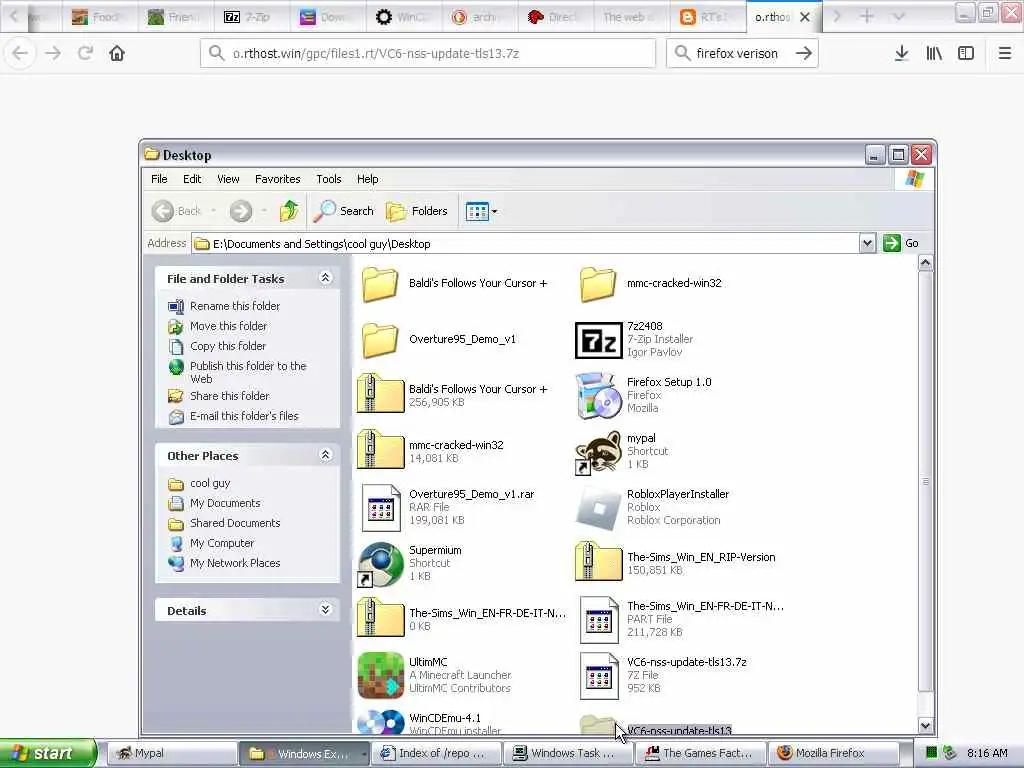Select The-Sims PART File icon, 211,728 KB
Screen dimensions: 1024x768
[x=599, y=620]
